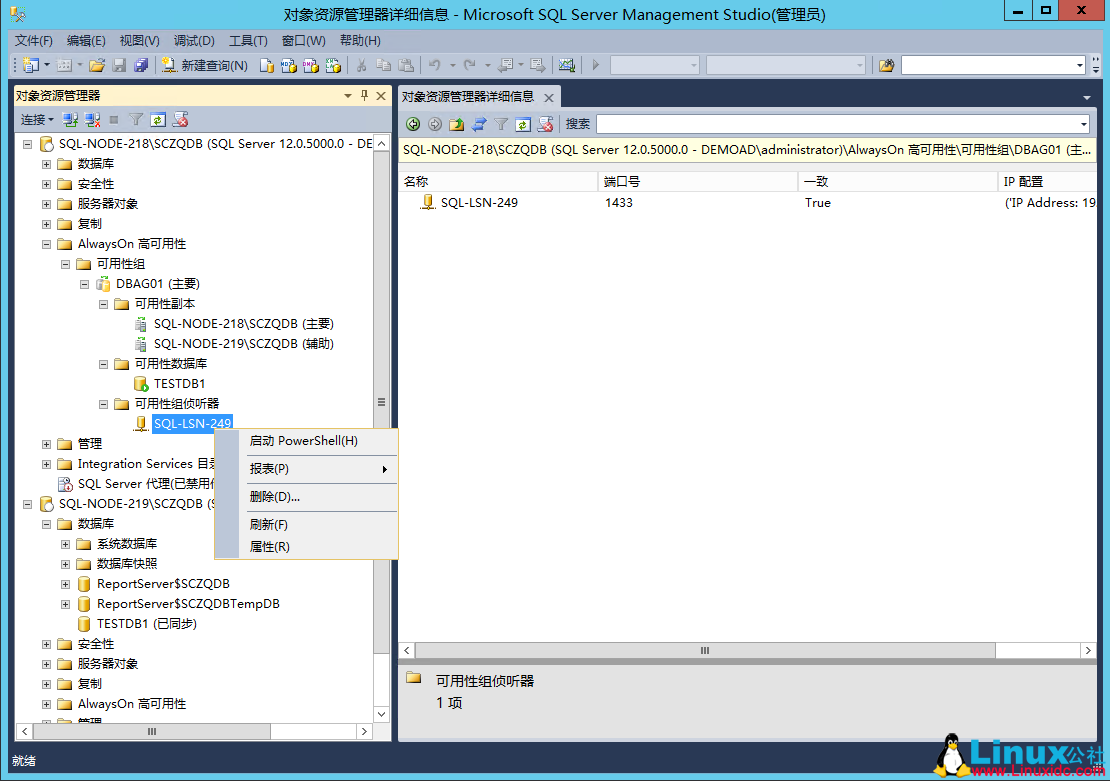The height and width of the screenshot is (781, 1110).
Task: Open the folder/open-file icon on the toolbar
Action: click(x=96, y=64)
